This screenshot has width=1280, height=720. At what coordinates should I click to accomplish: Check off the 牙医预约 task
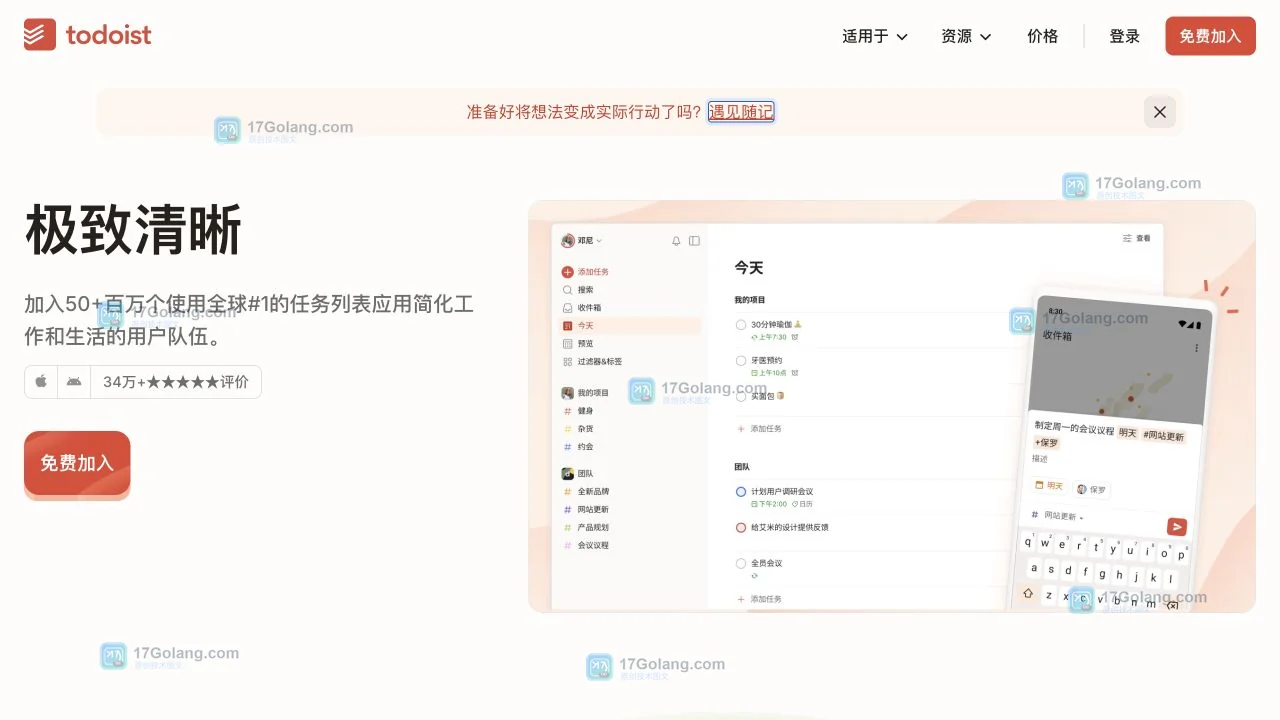[741, 361]
